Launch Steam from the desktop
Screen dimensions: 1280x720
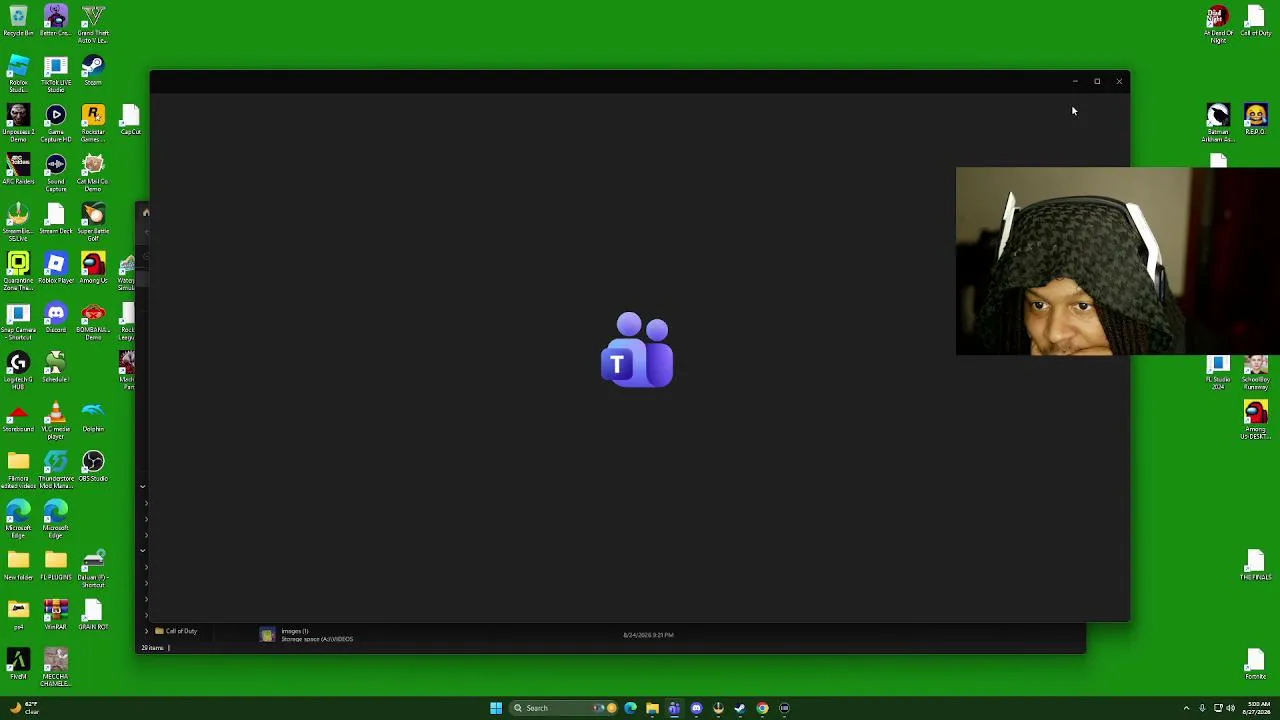pos(93,70)
